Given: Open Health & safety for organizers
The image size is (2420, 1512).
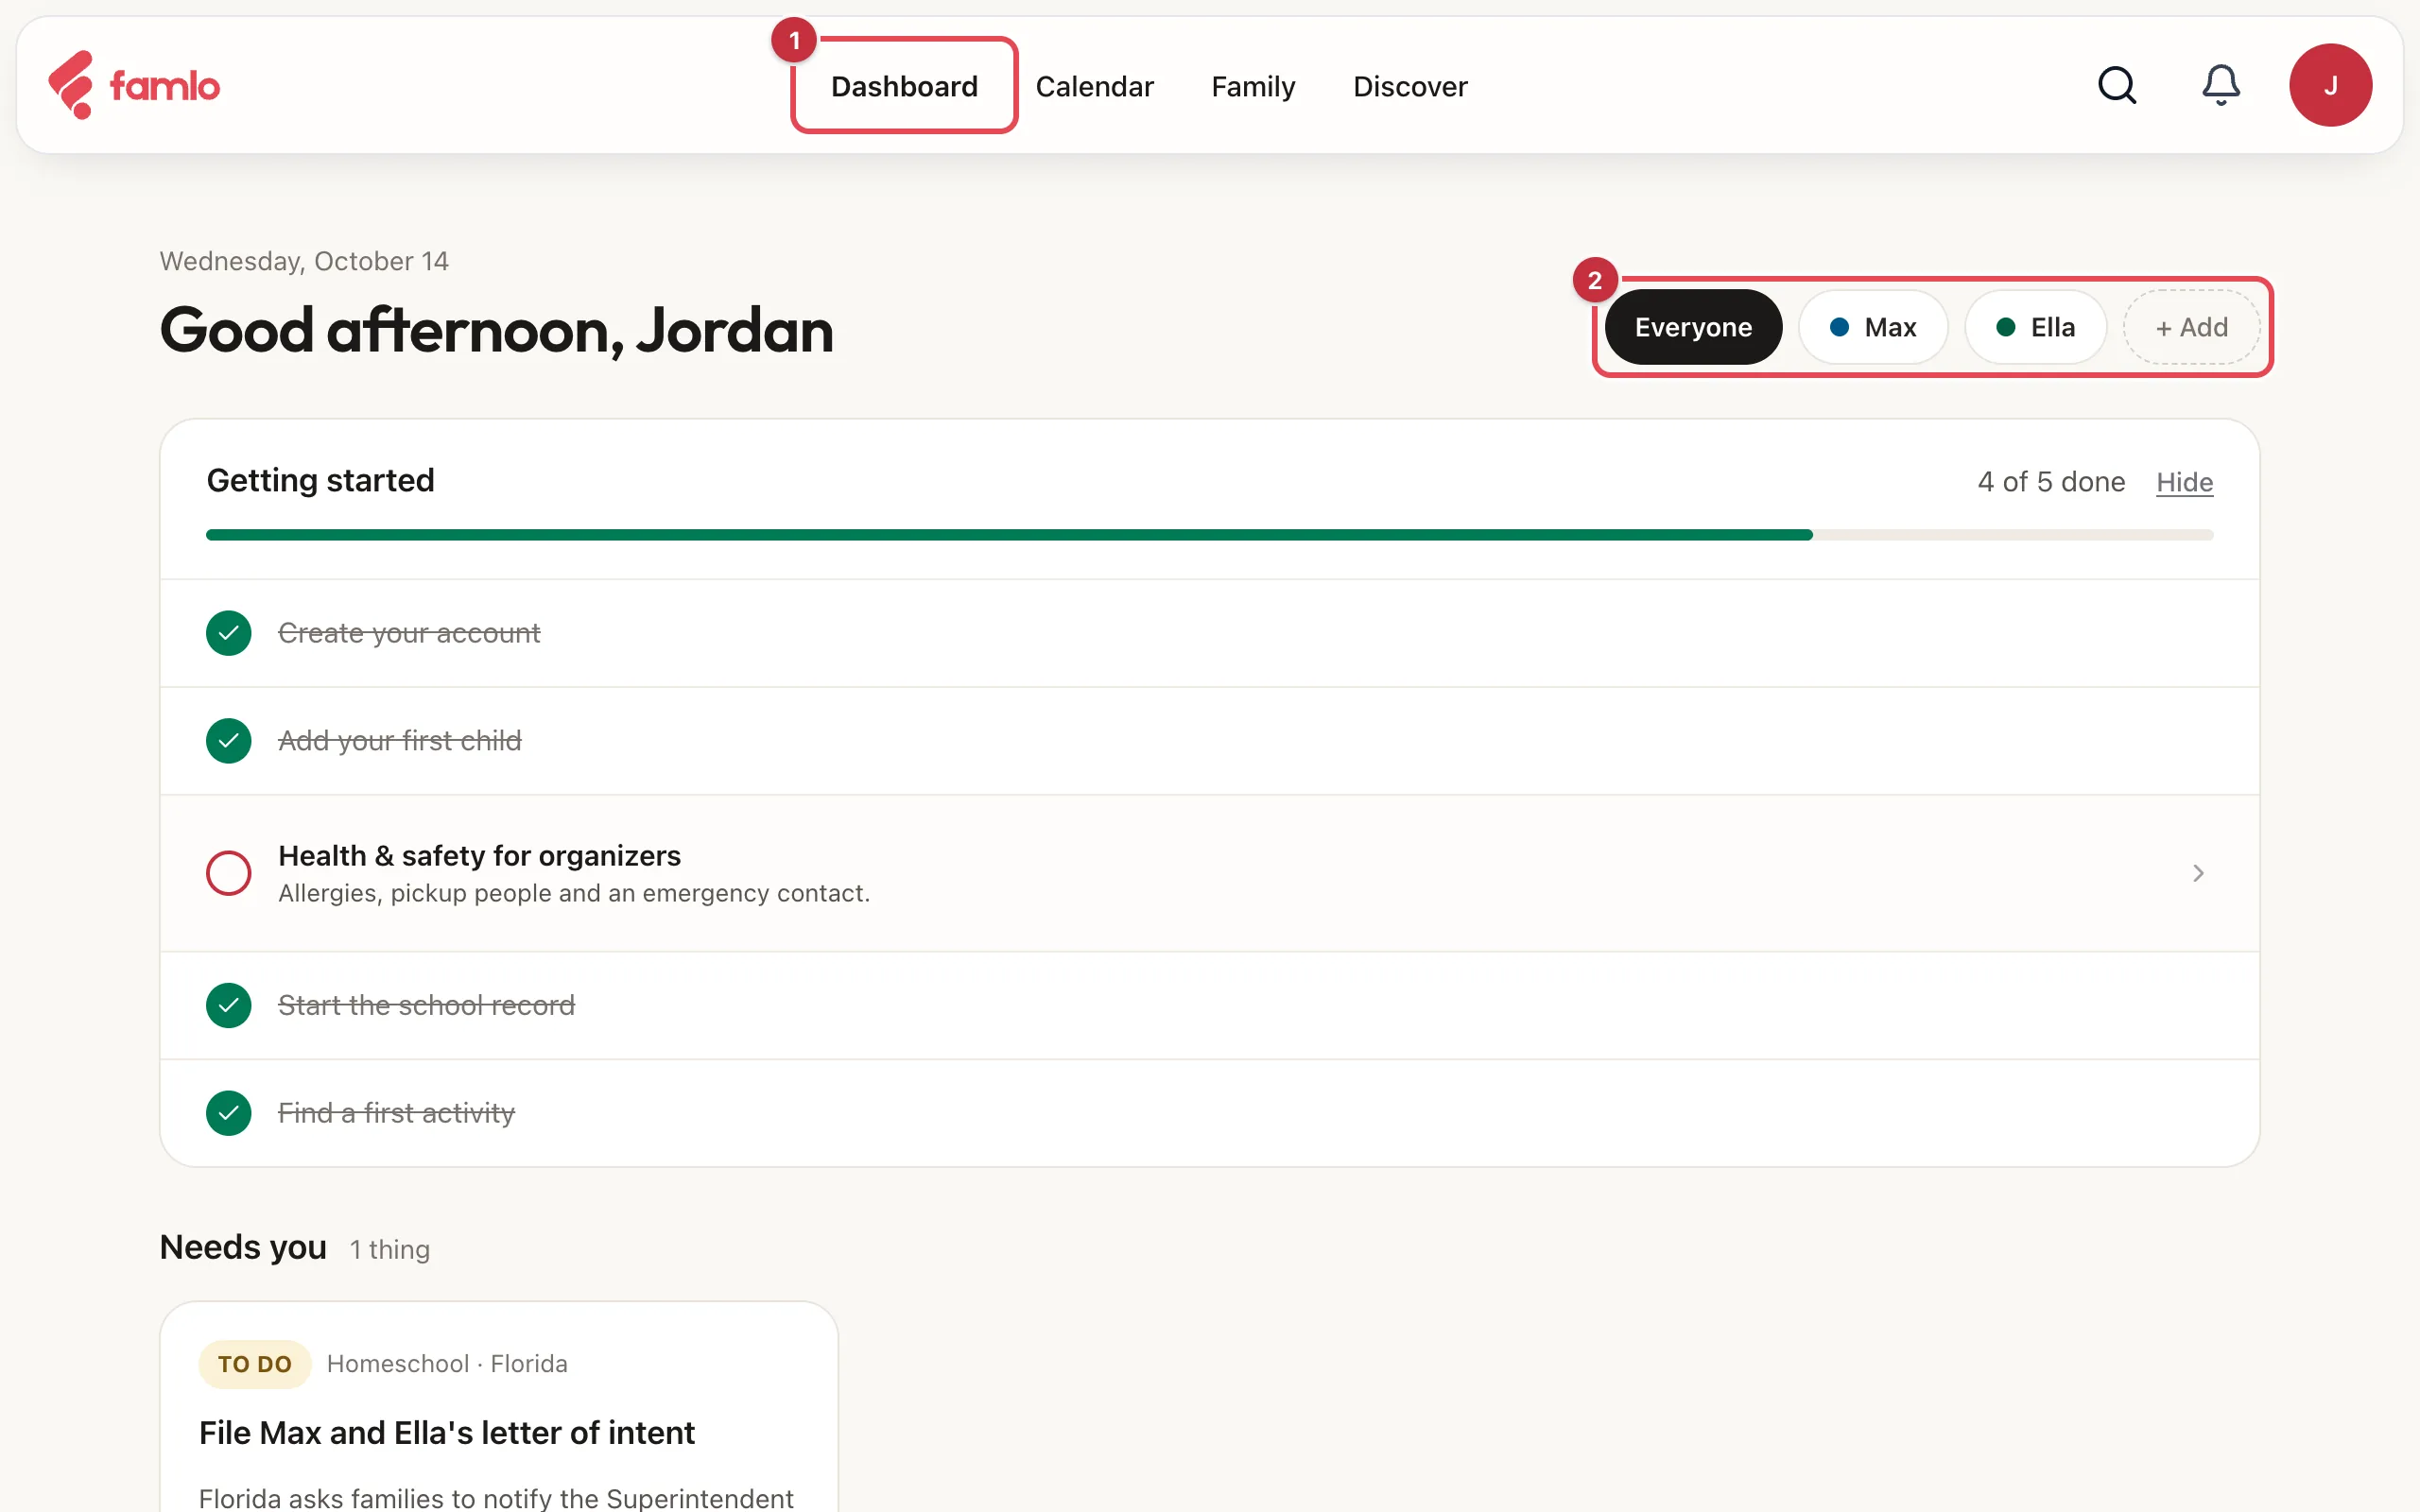Looking at the screenshot, I should [1209, 873].
